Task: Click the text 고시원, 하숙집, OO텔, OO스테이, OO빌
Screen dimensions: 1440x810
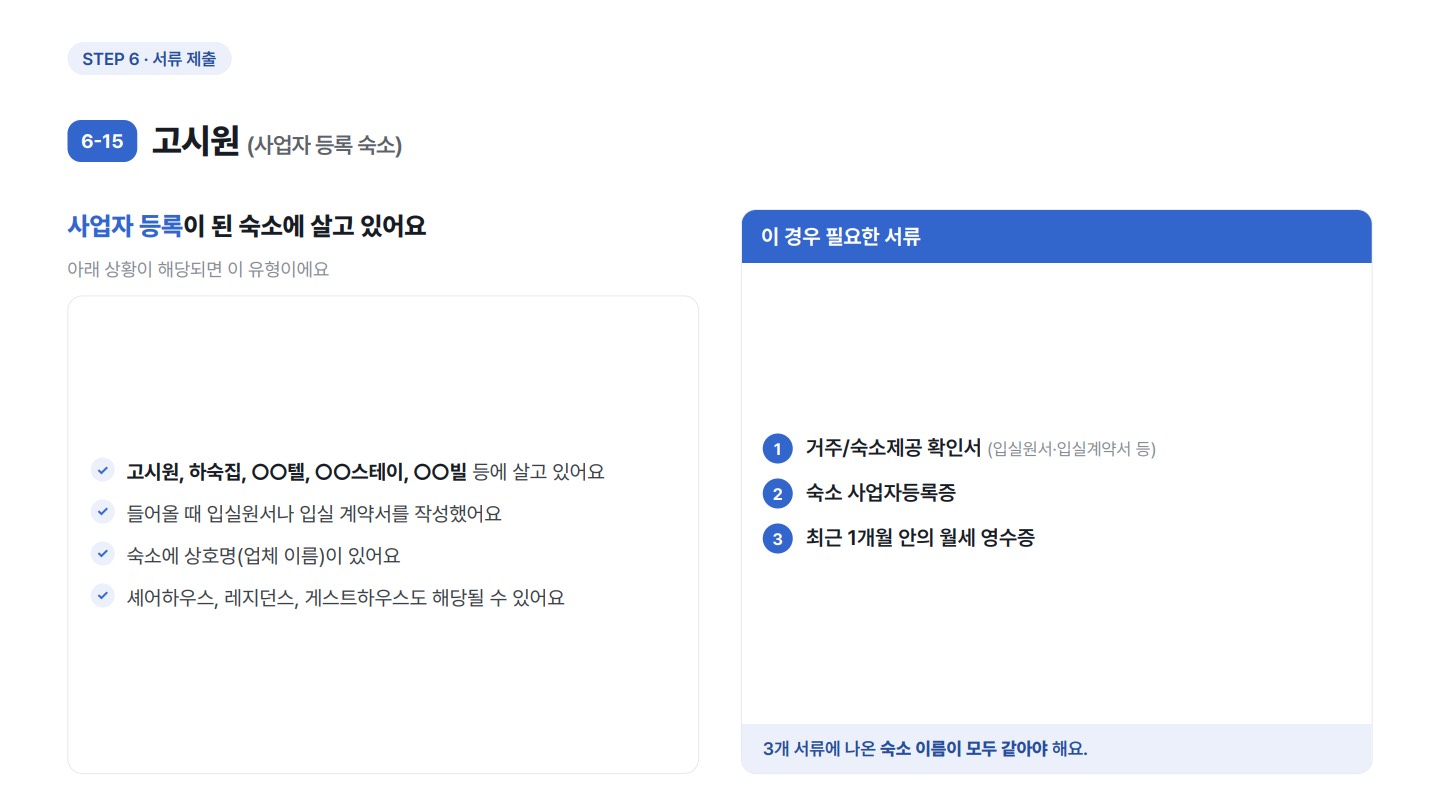Action: click(x=297, y=471)
